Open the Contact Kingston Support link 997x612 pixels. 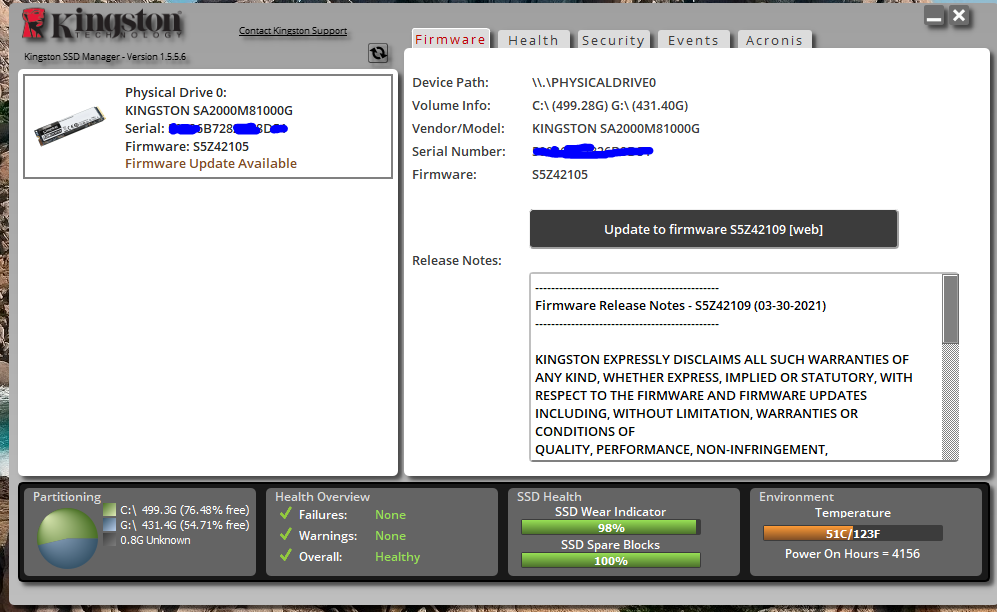(293, 31)
